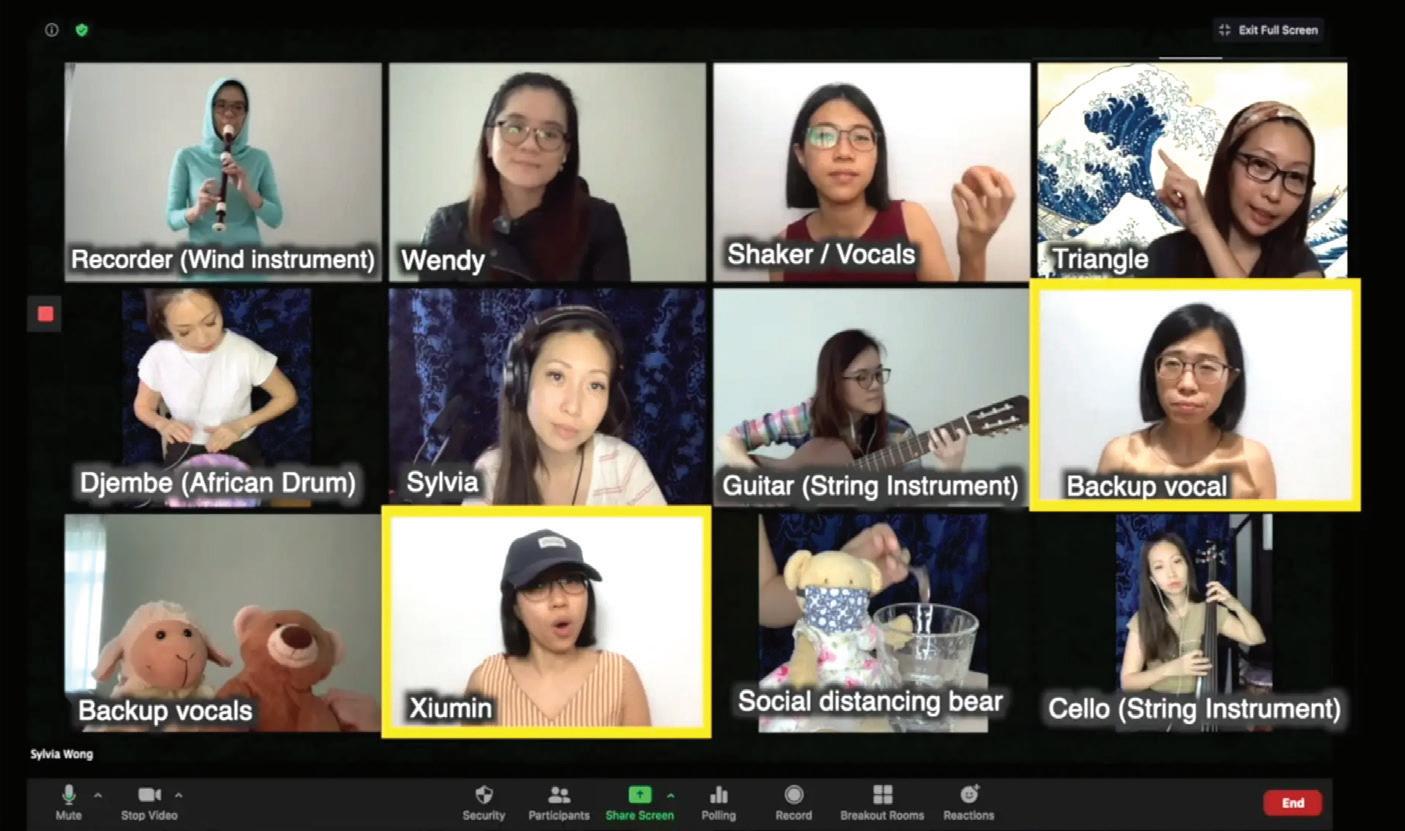Expand the audio options arrow beside Mute
The image size is (1405, 831).
click(x=98, y=796)
